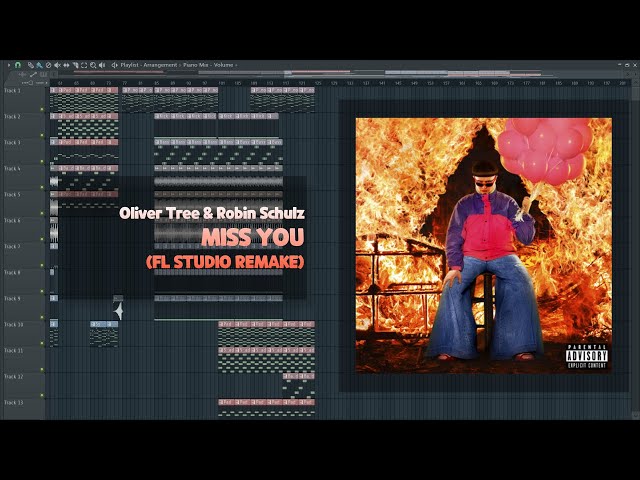The height and width of the screenshot is (480, 640).
Task: Click bar 85 on the timeline ruler
Action: [x=157, y=83]
